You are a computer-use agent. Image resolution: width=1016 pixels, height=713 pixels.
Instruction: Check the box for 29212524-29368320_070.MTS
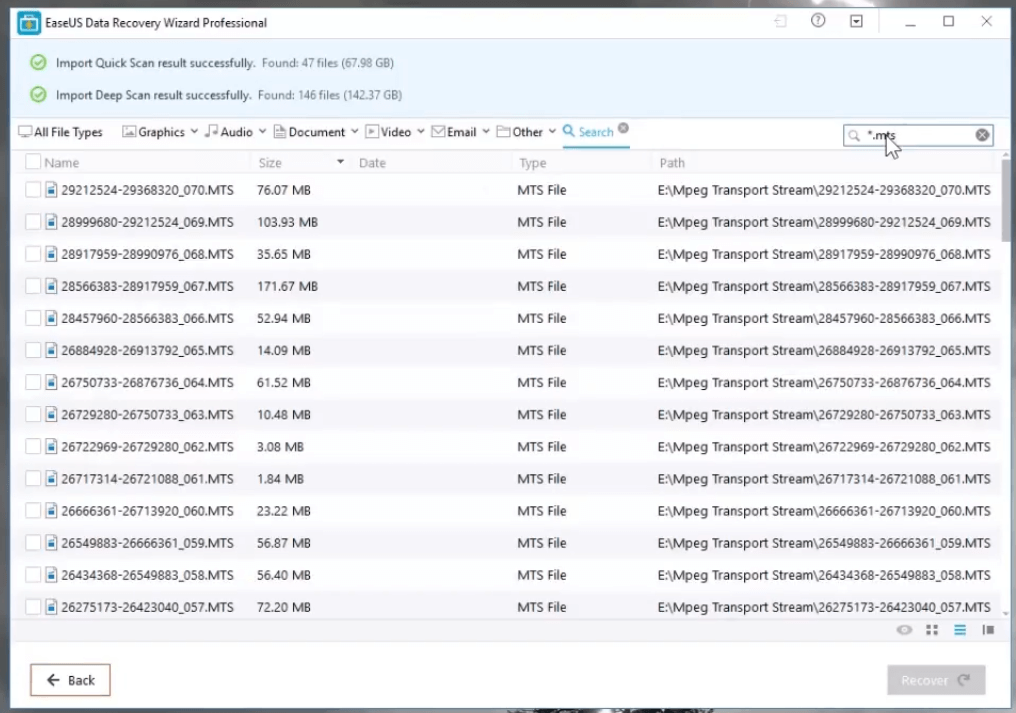[33, 190]
